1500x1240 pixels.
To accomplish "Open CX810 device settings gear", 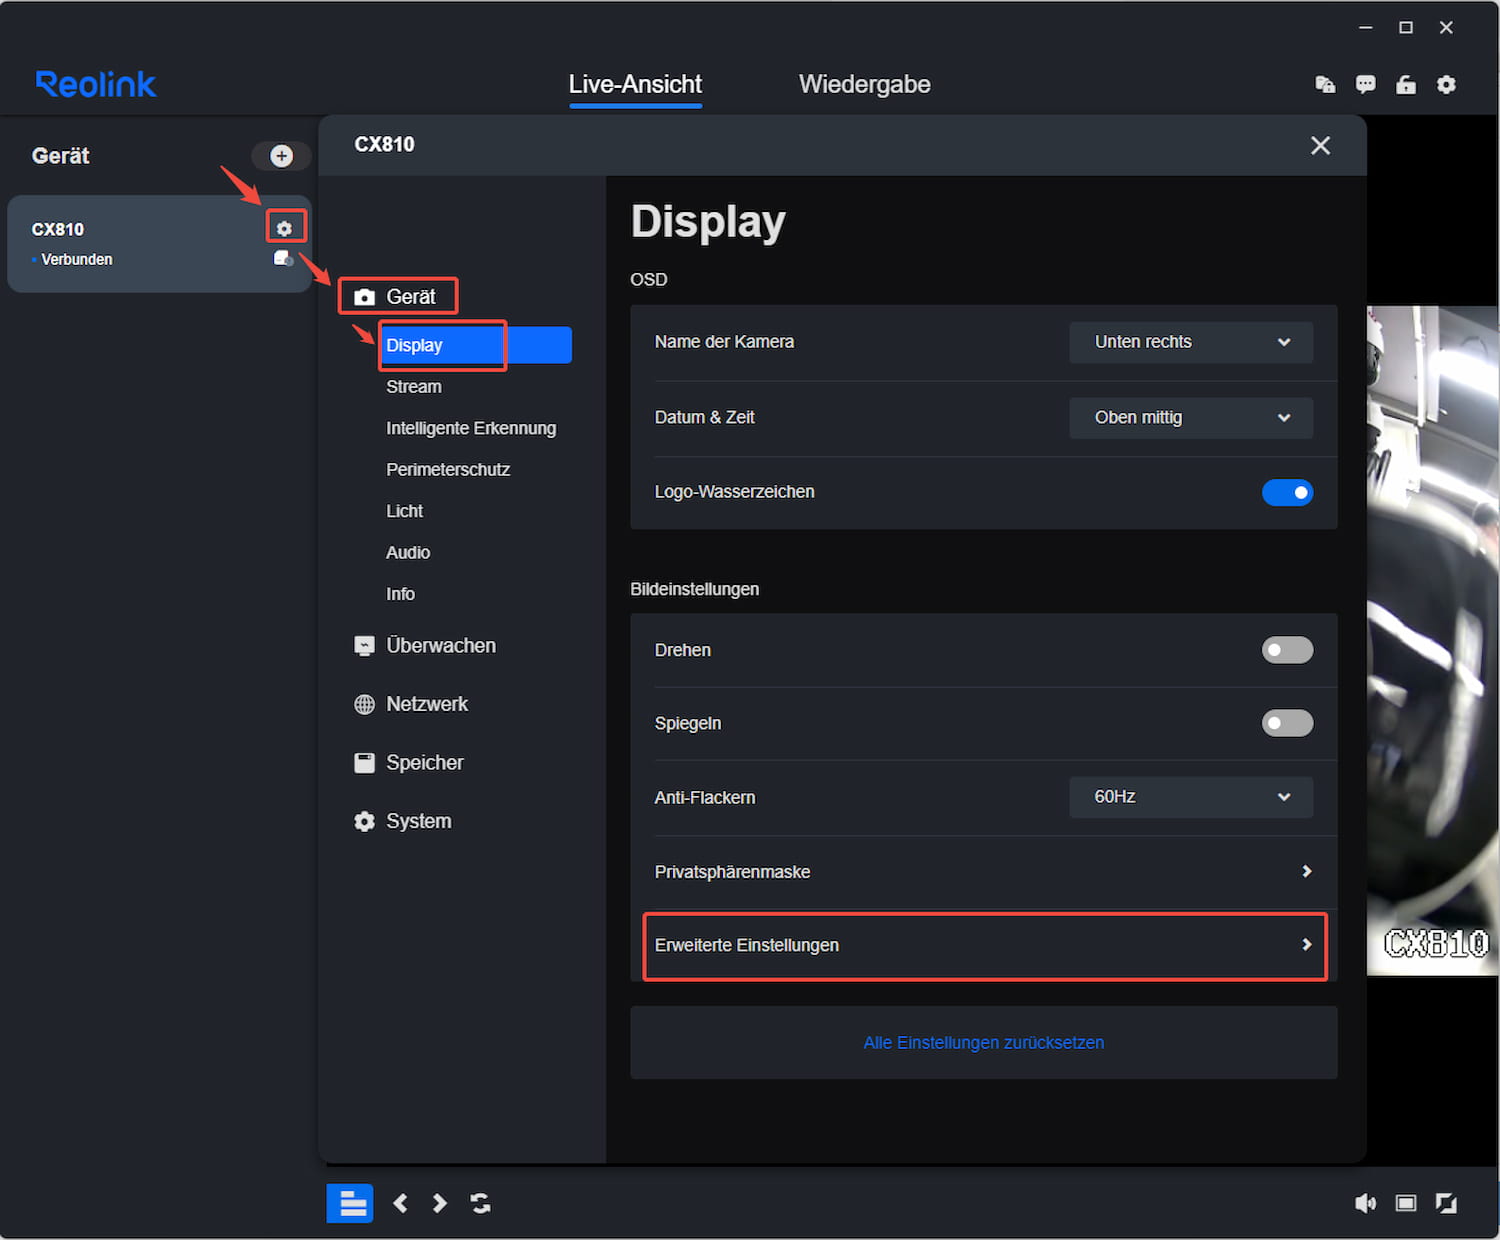I will (x=285, y=228).
